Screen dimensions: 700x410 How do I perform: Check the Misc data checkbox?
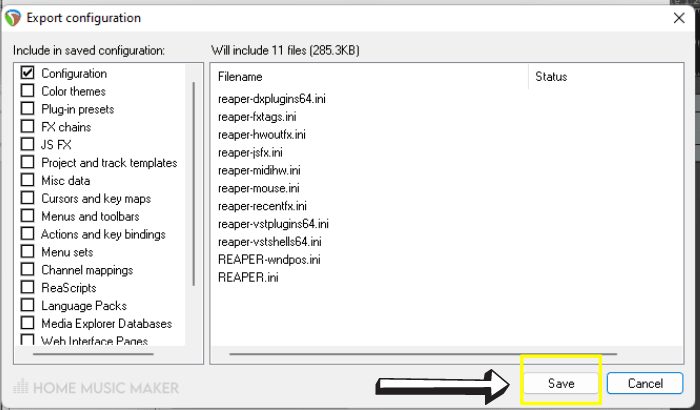(x=28, y=180)
